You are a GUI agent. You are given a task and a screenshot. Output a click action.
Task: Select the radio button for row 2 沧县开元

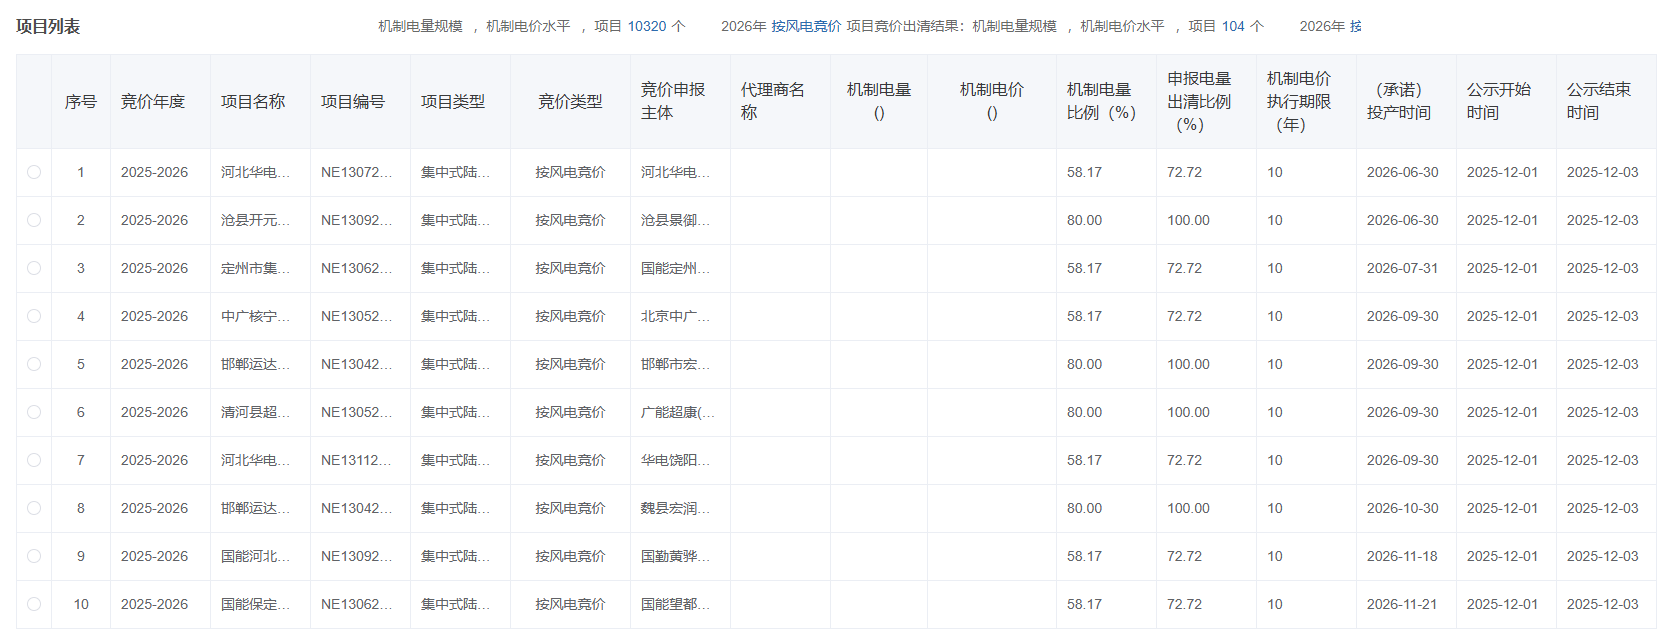coord(34,220)
